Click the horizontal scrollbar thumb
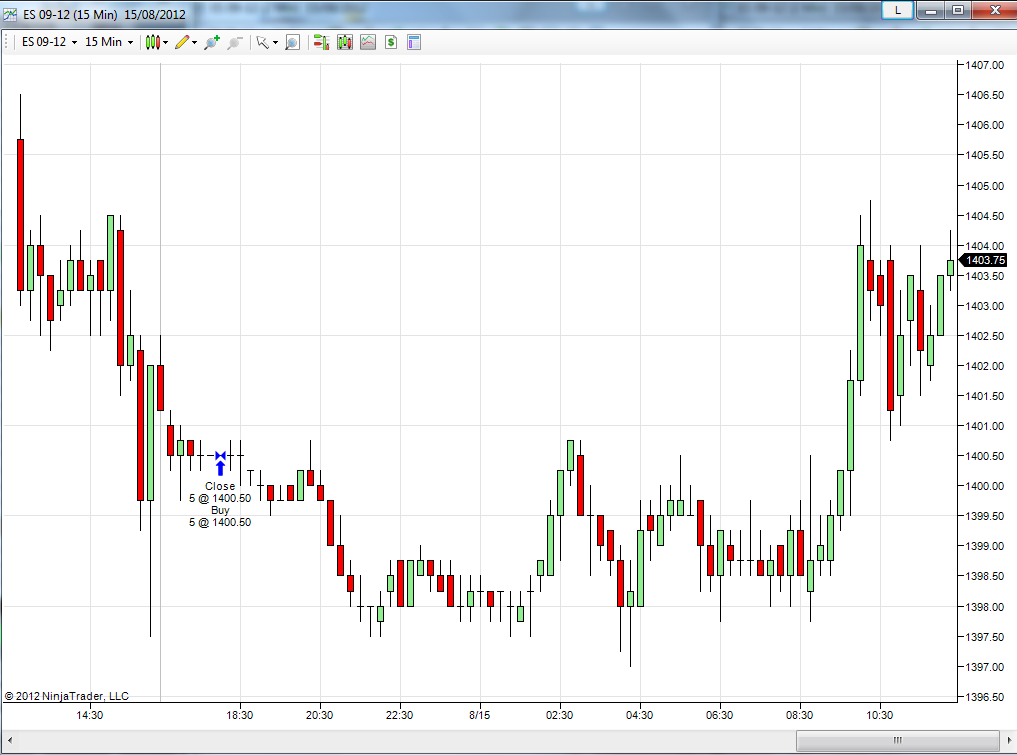1017x755 pixels. (898, 740)
